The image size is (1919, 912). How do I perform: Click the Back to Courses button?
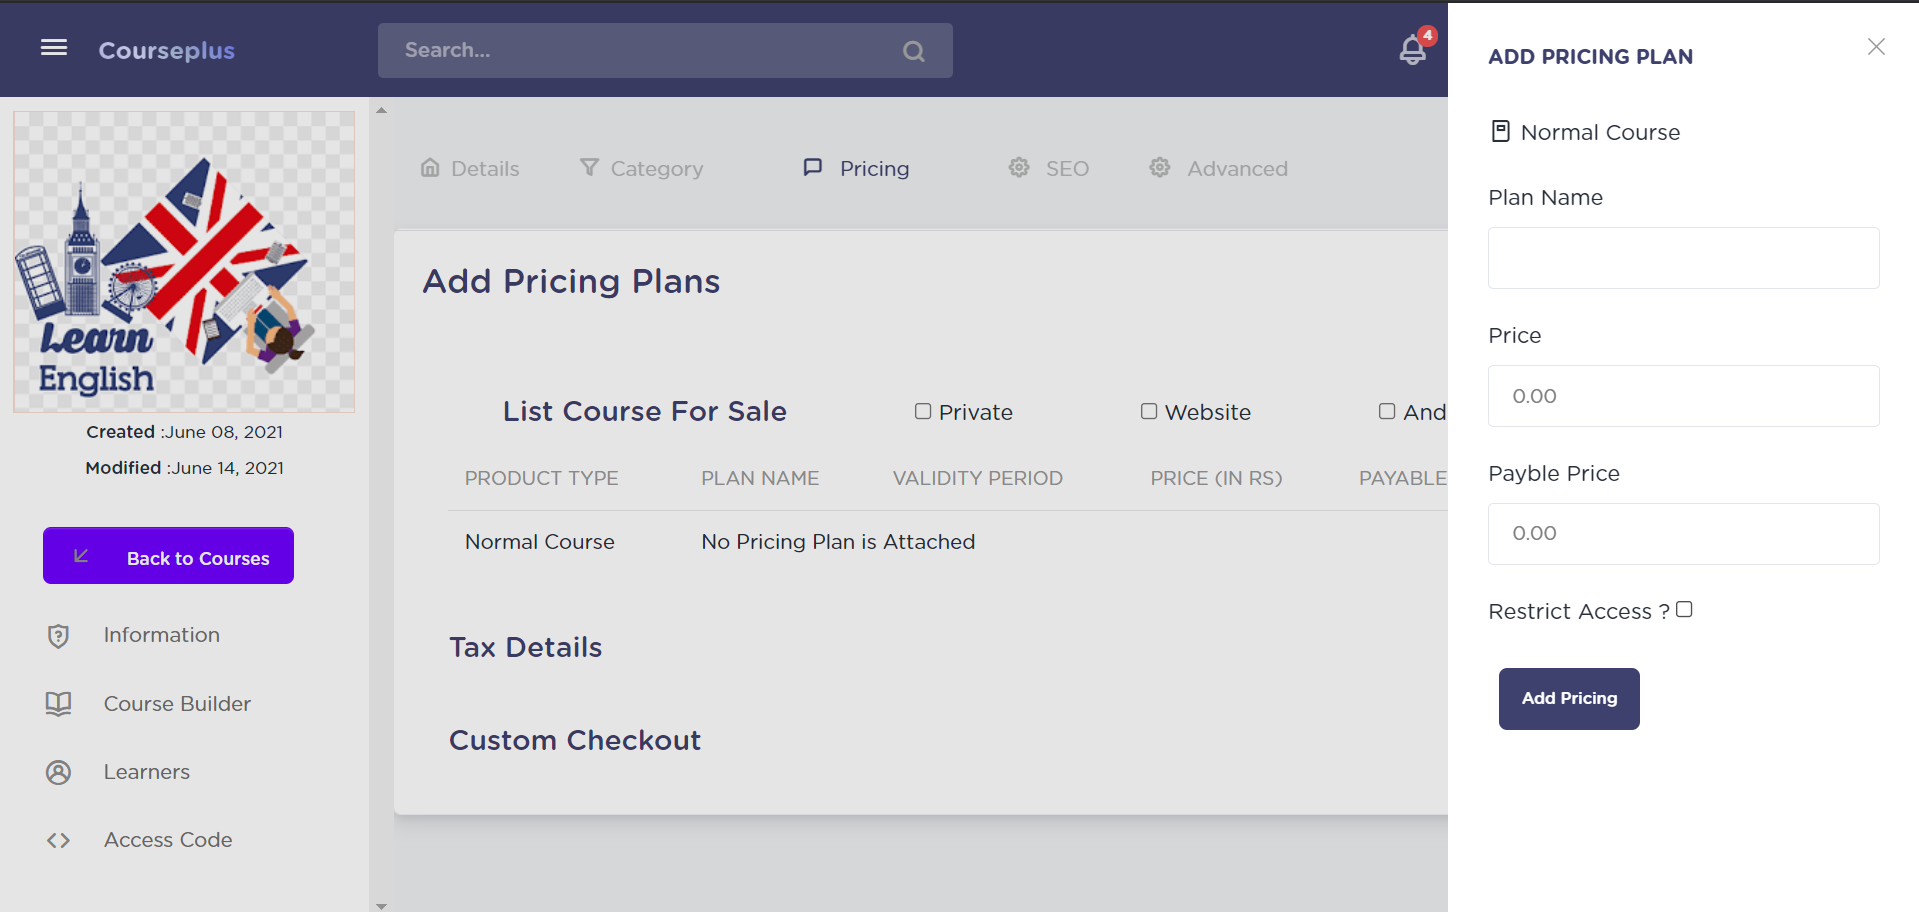click(x=168, y=556)
